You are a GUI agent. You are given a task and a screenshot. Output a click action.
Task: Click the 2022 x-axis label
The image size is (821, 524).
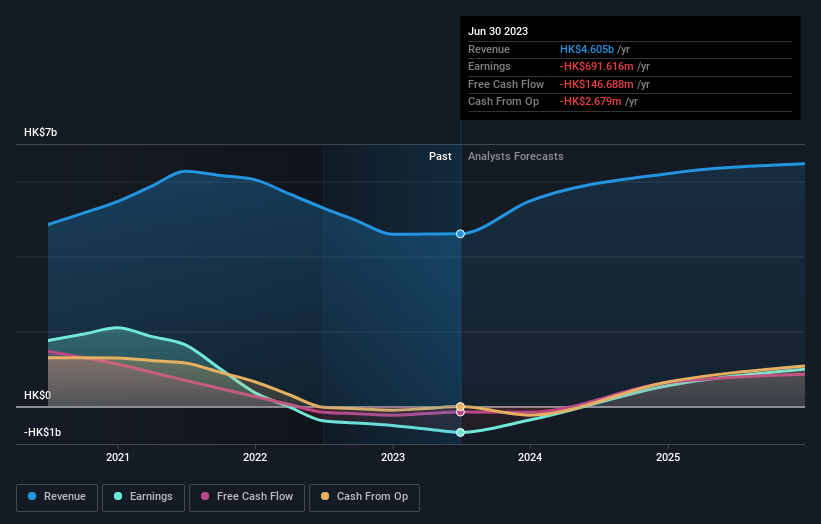coord(255,457)
